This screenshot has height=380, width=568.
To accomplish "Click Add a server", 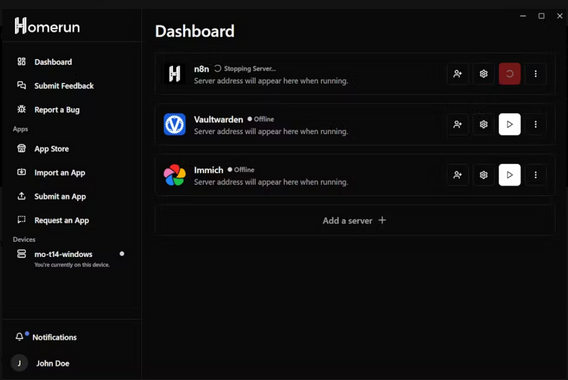I will (355, 220).
